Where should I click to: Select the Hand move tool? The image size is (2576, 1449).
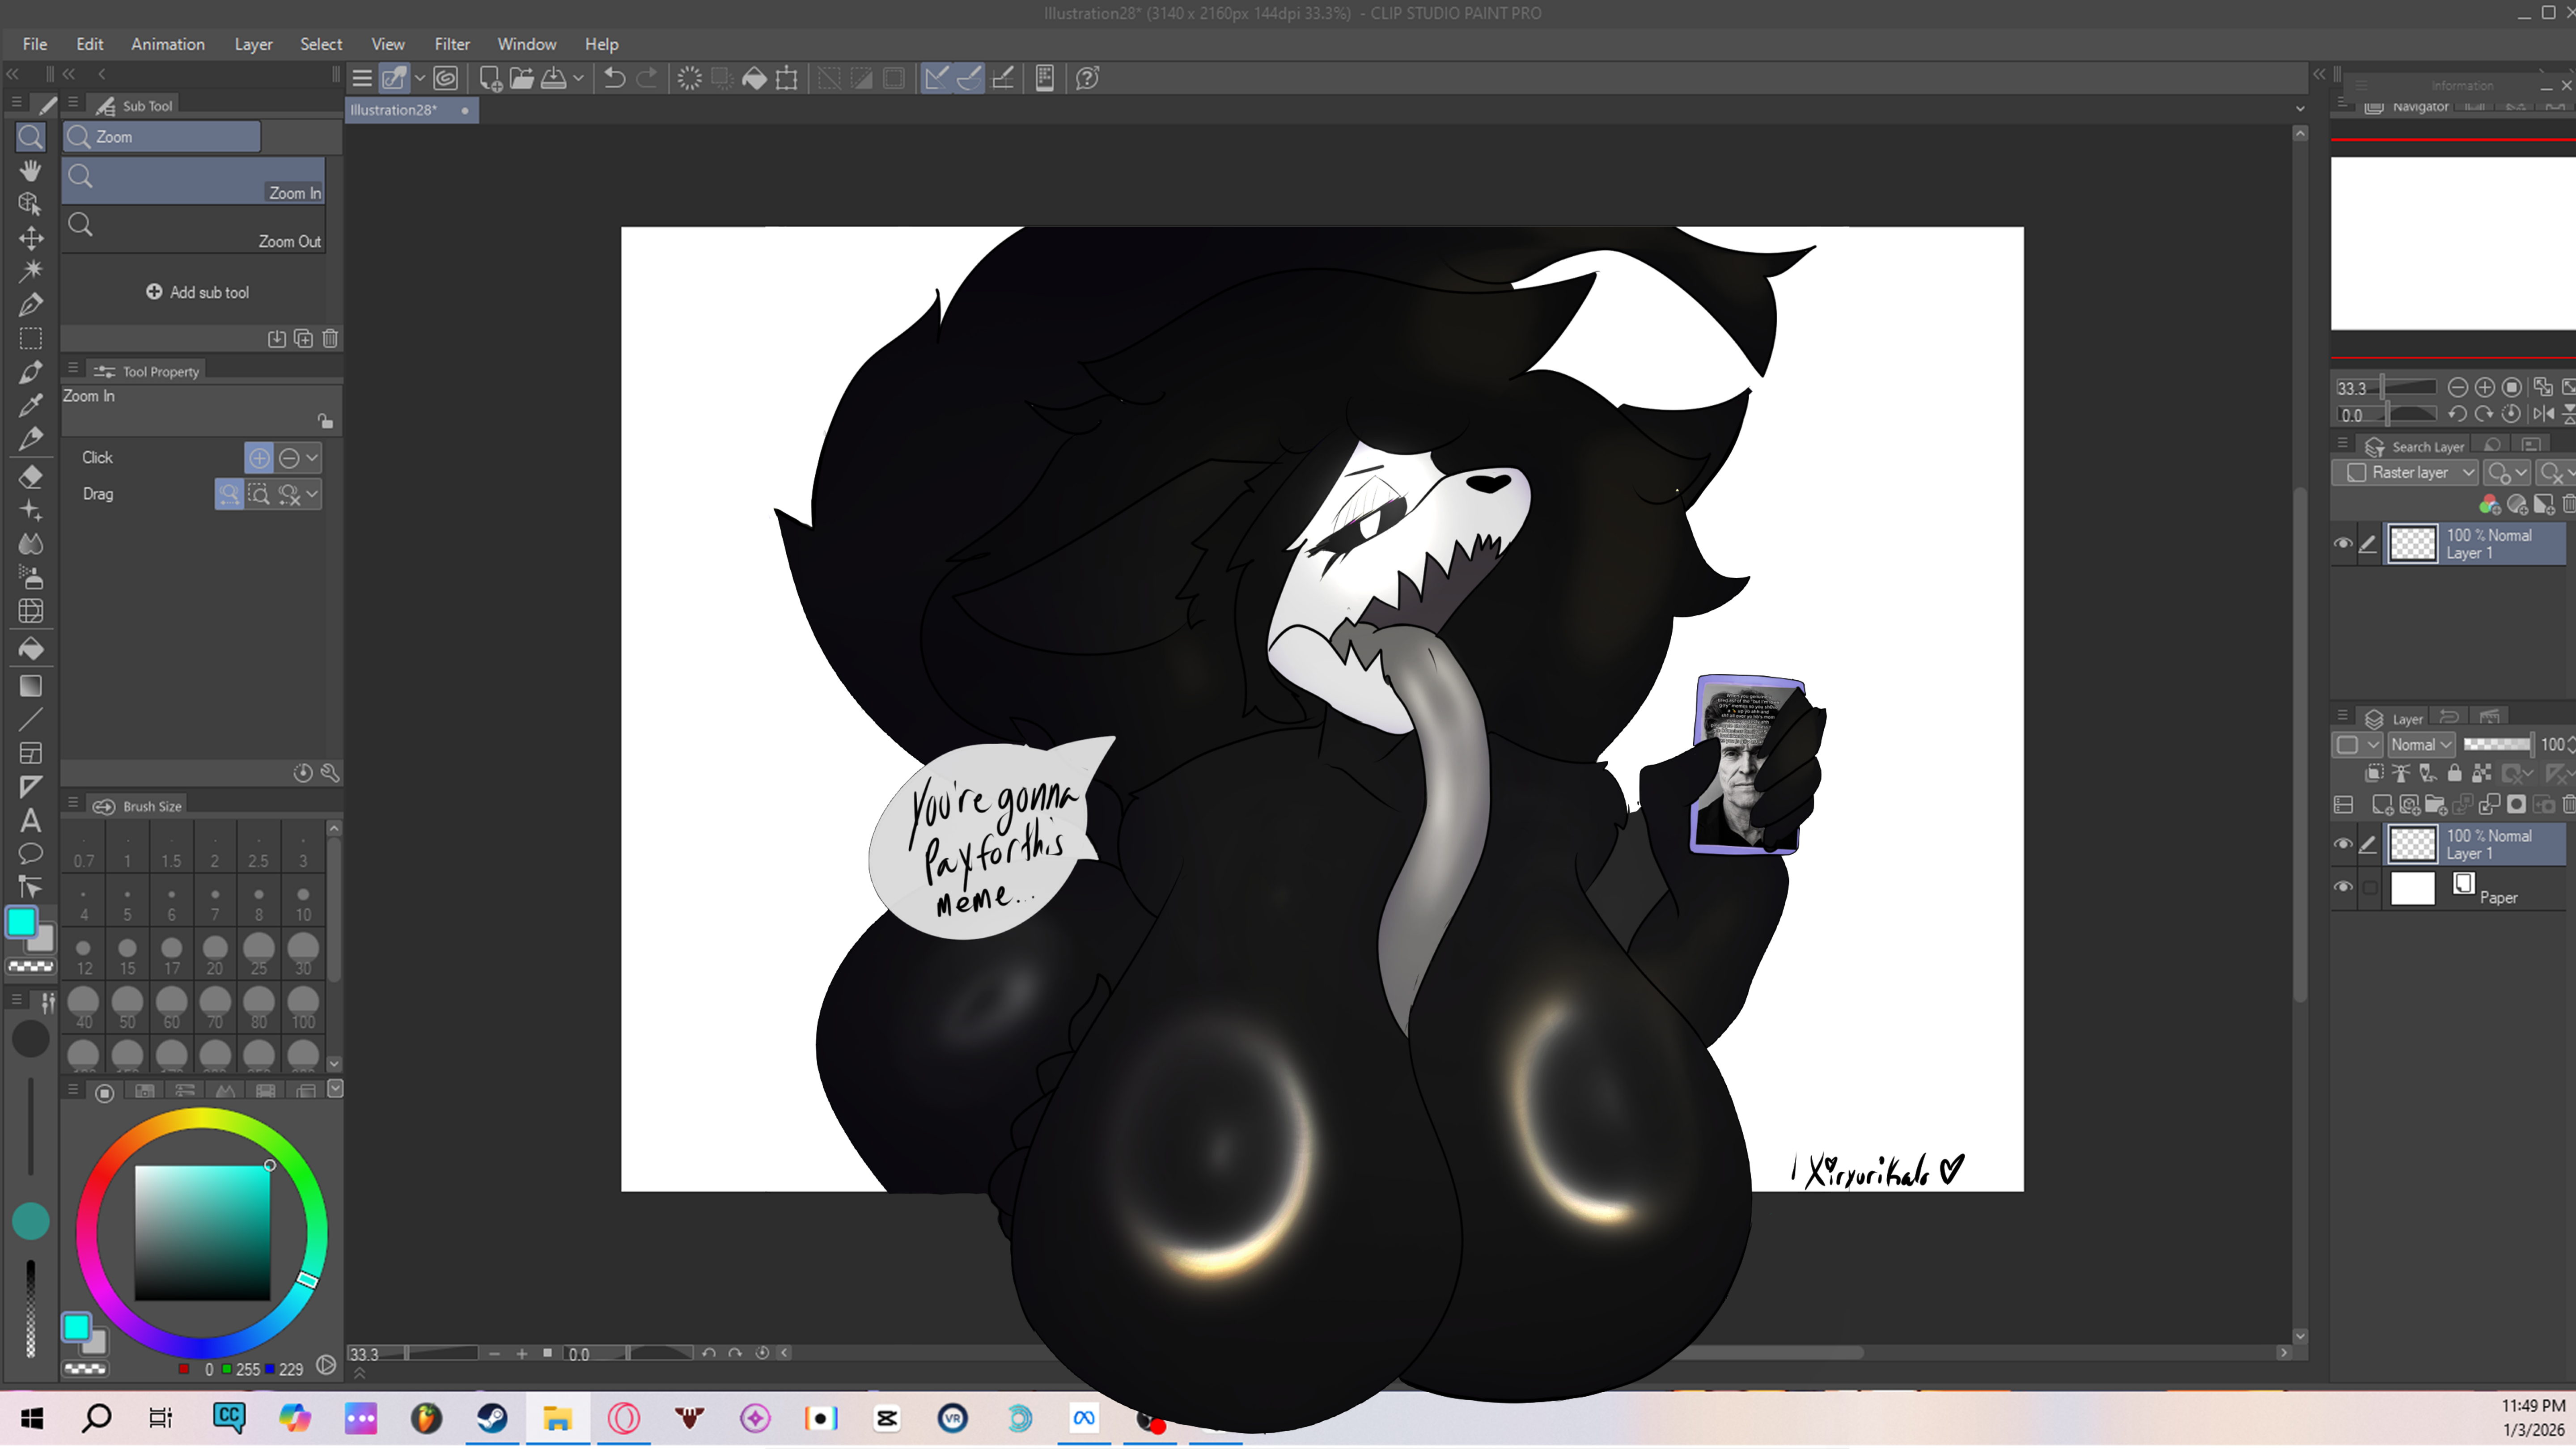click(30, 170)
